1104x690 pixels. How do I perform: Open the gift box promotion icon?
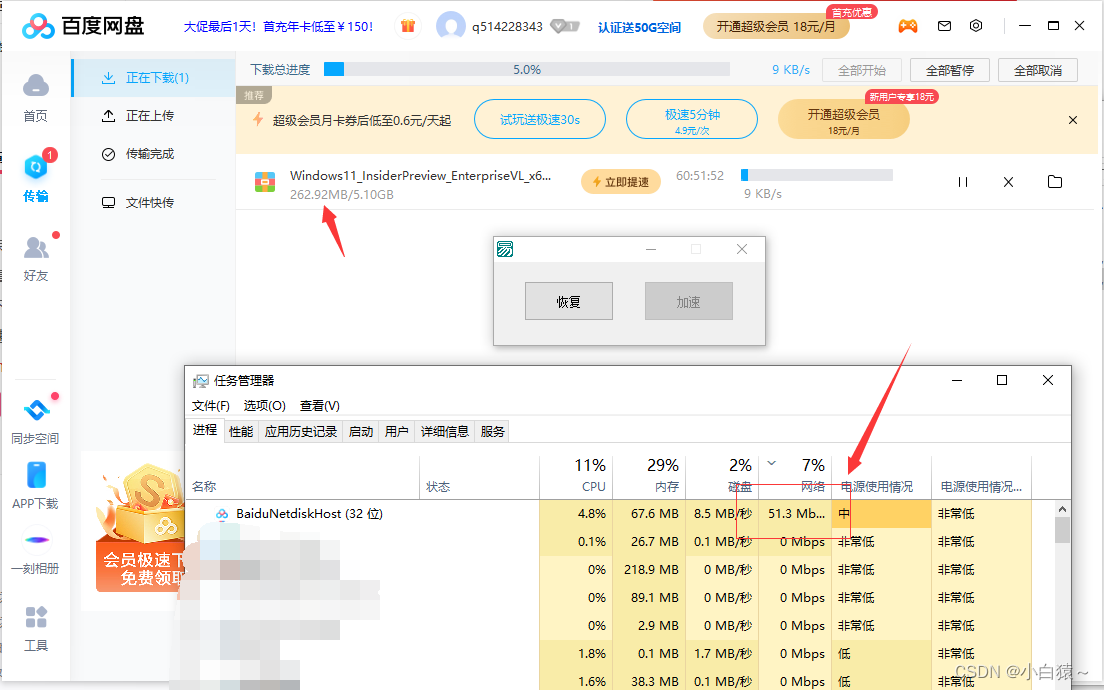pyautogui.click(x=408, y=26)
